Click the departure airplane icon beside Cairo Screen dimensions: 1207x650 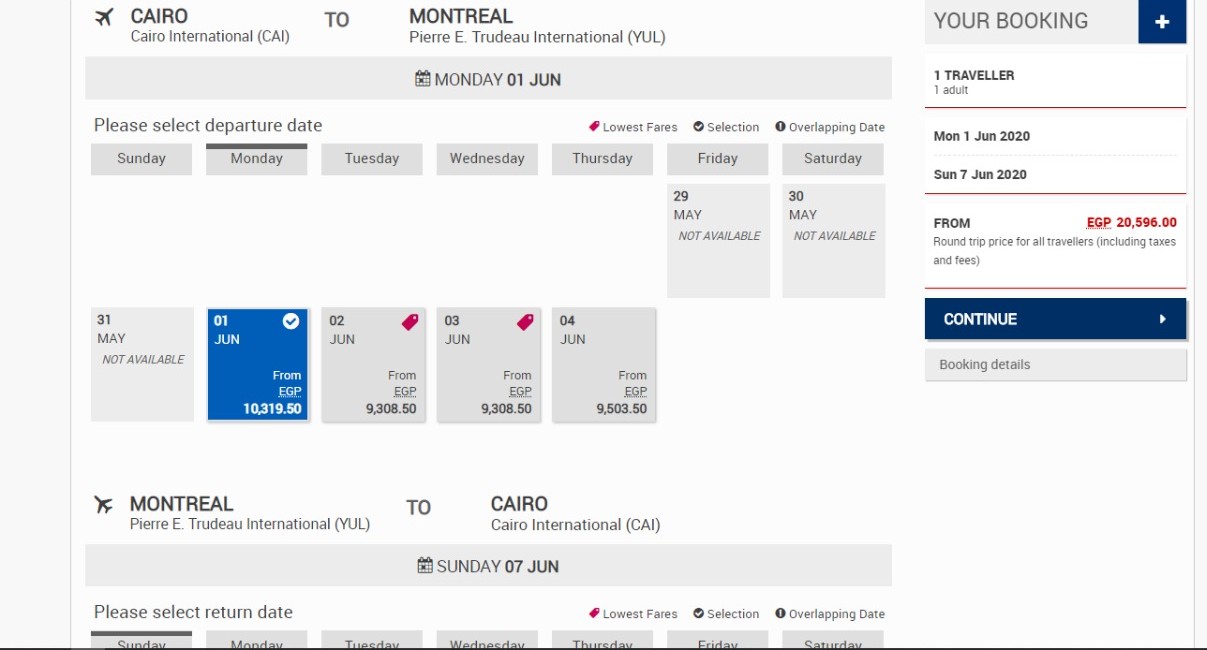[x=104, y=18]
